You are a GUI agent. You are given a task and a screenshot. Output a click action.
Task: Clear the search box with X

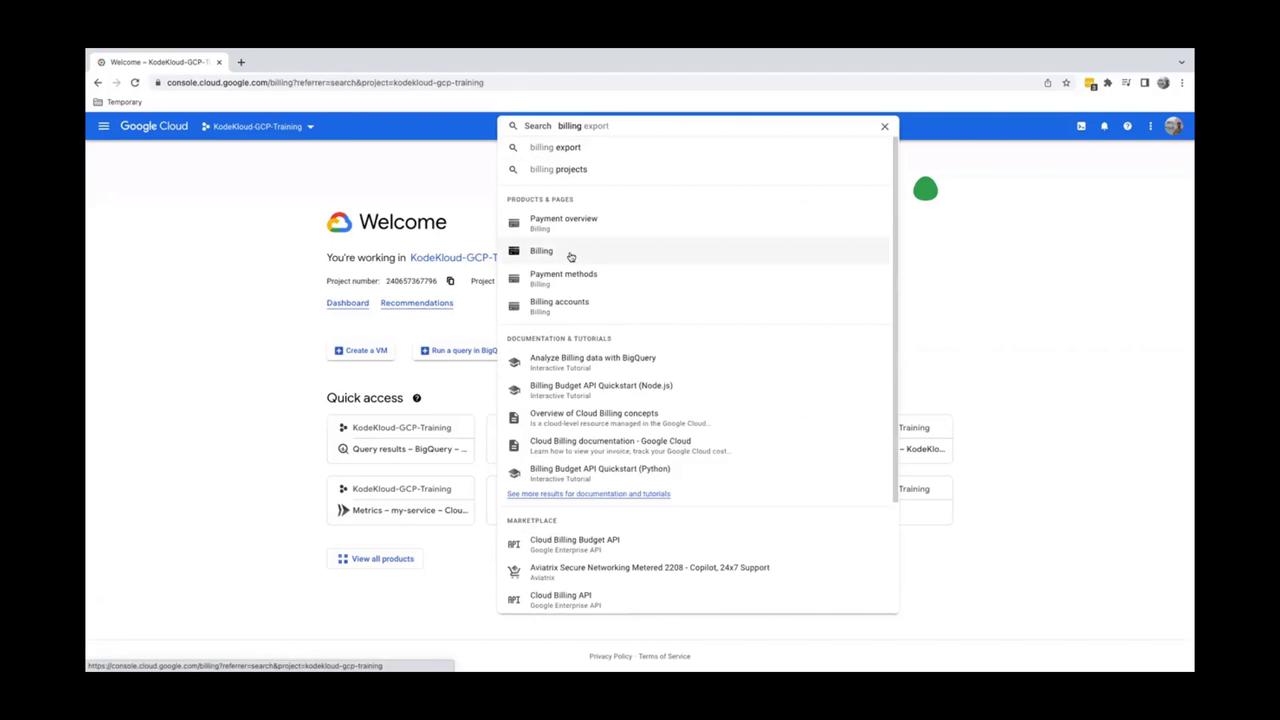(x=884, y=126)
